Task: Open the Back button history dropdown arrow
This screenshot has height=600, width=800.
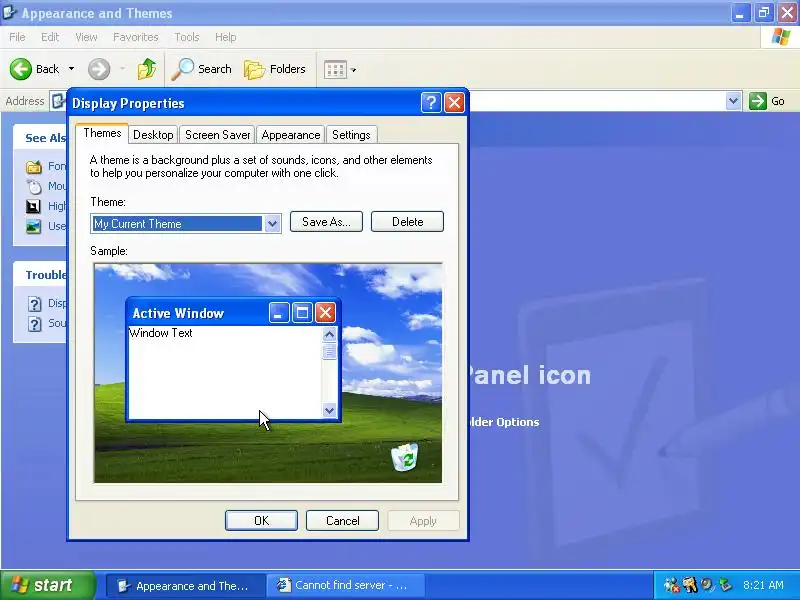Action: [x=71, y=69]
